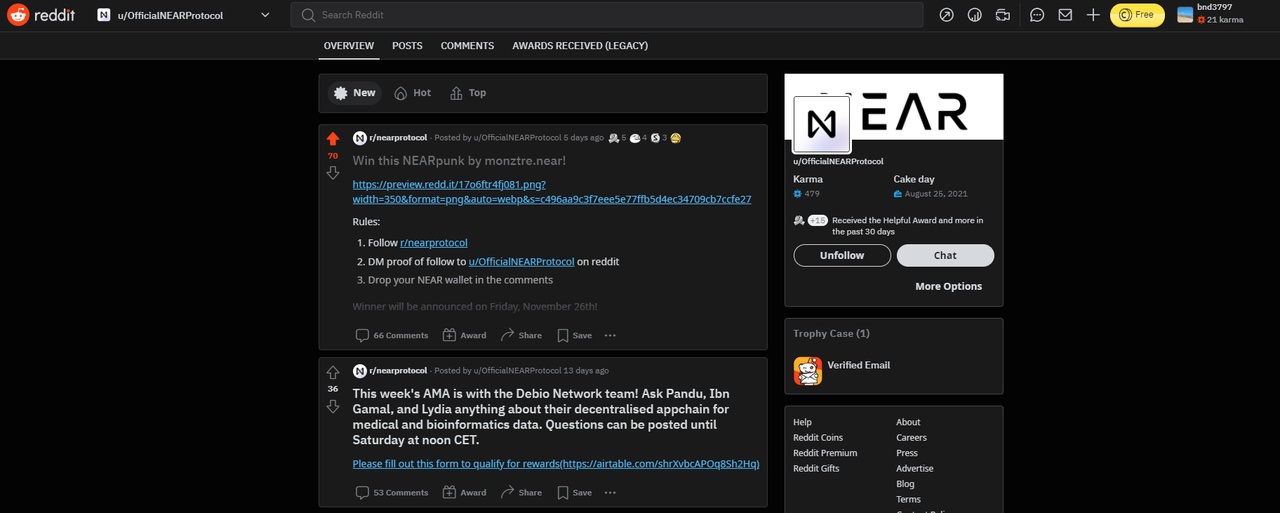The height and width of the screenshot is (513, 1280).
Task: Open the Press footer link
Action: coord(907,453)
